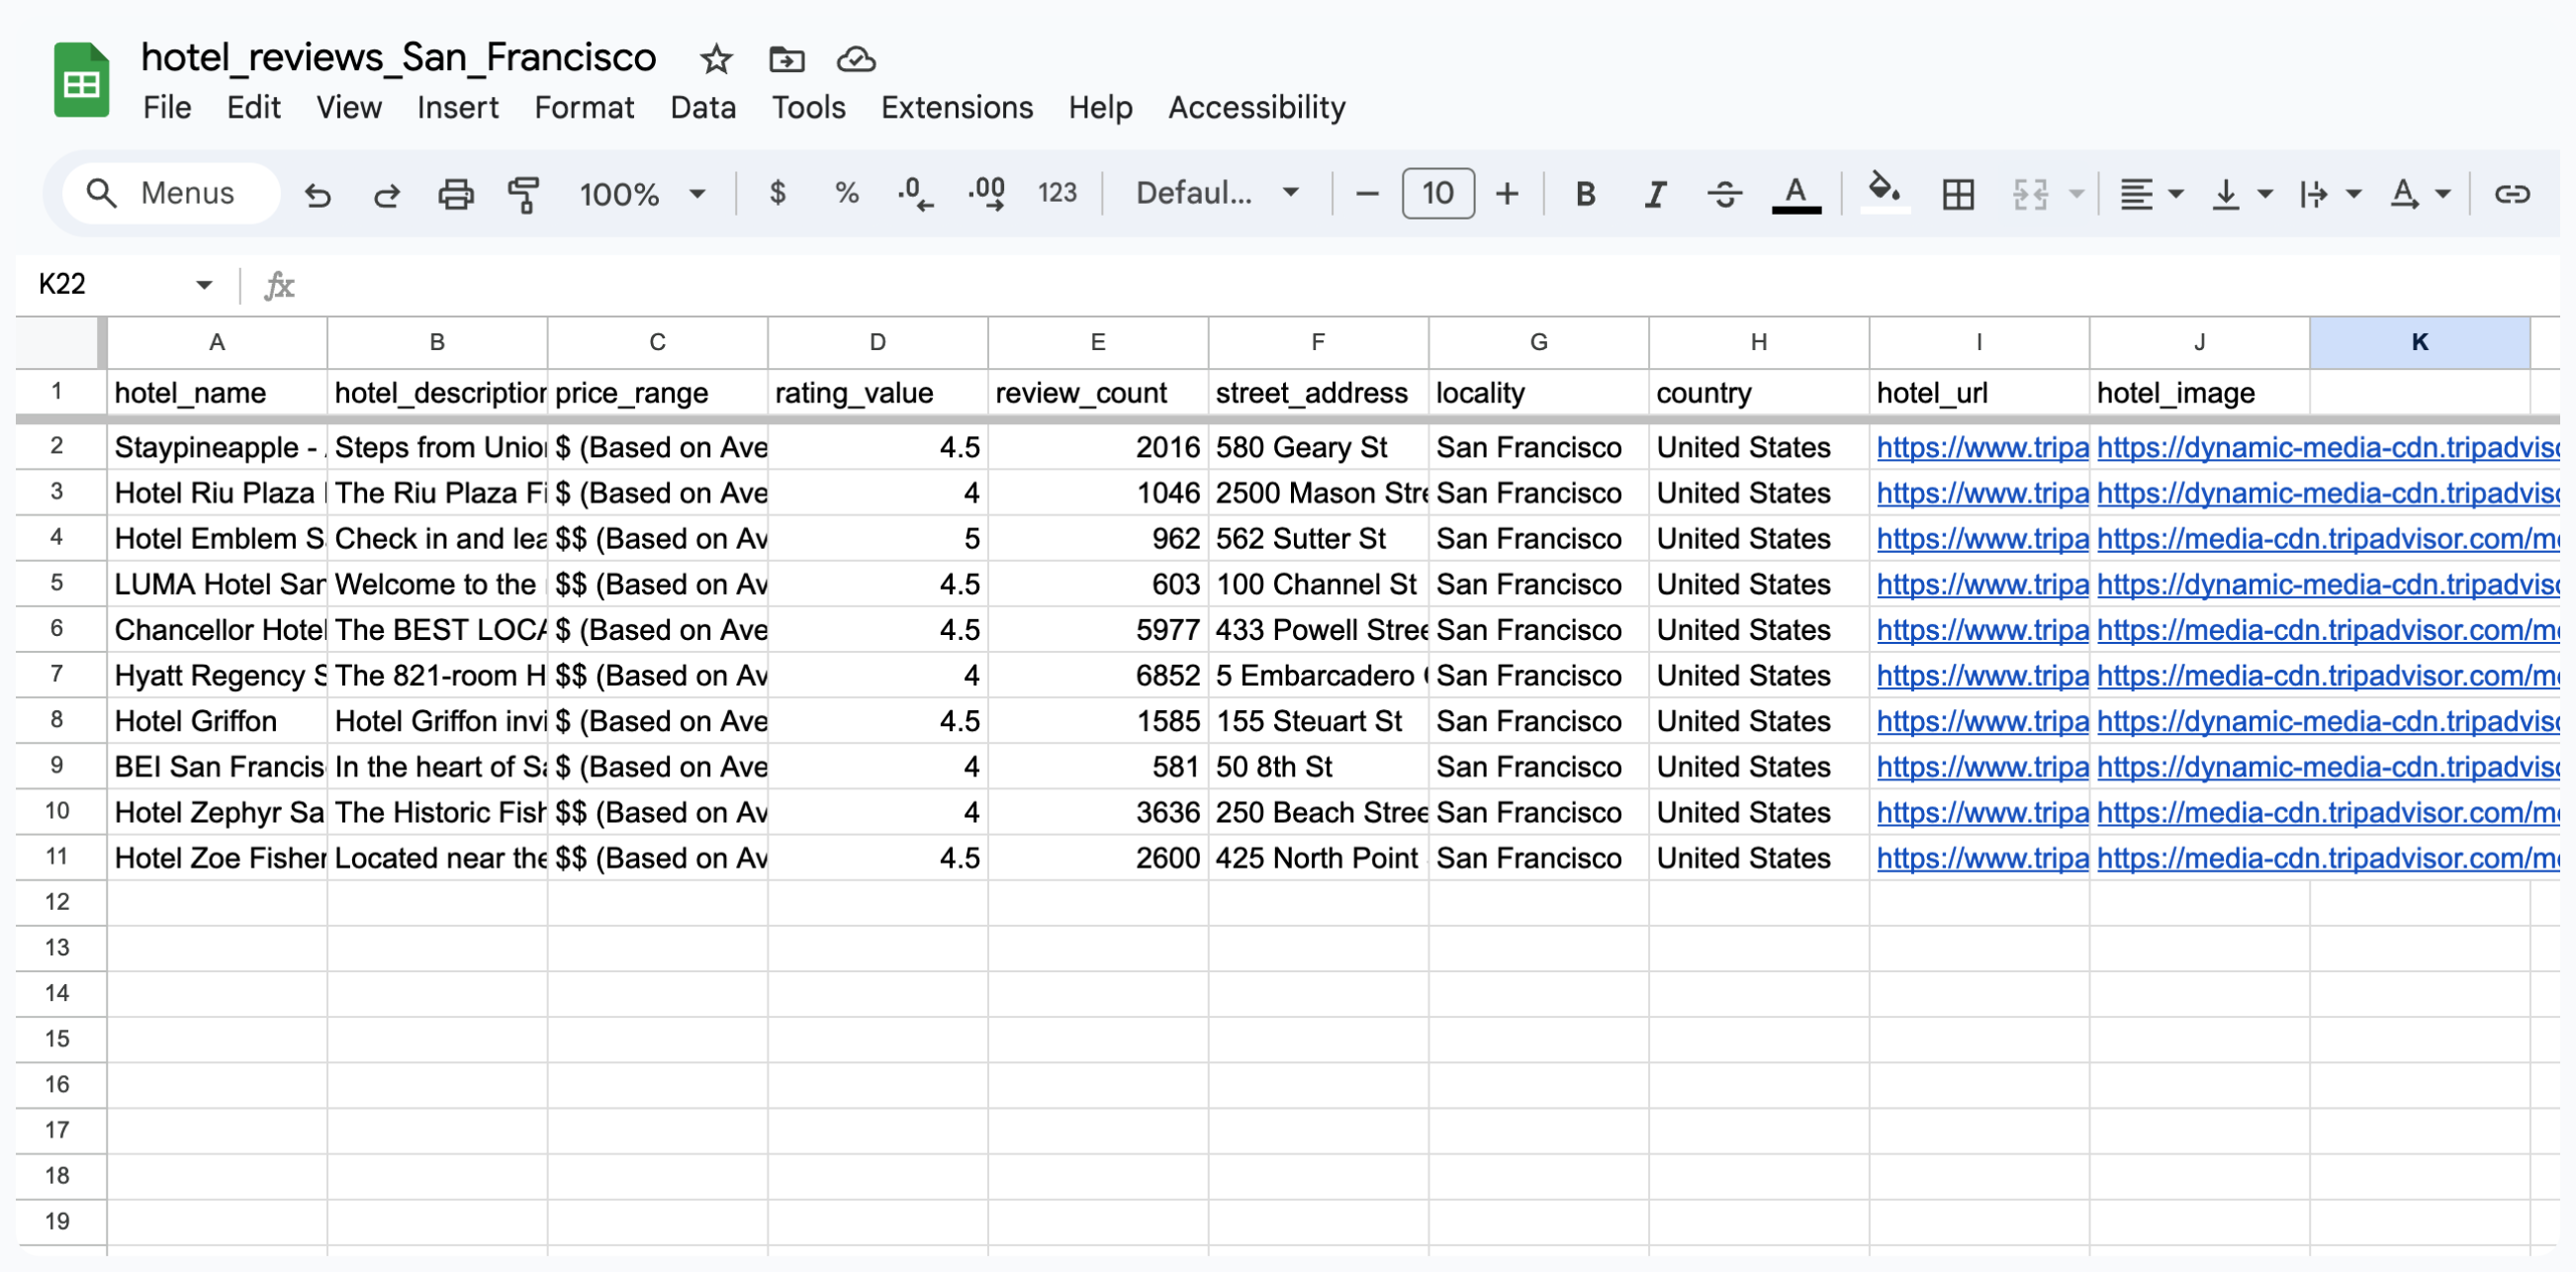Select the 'rating_value' header cell
This screenshot has width=2576, height=1272.
point(878,393)
